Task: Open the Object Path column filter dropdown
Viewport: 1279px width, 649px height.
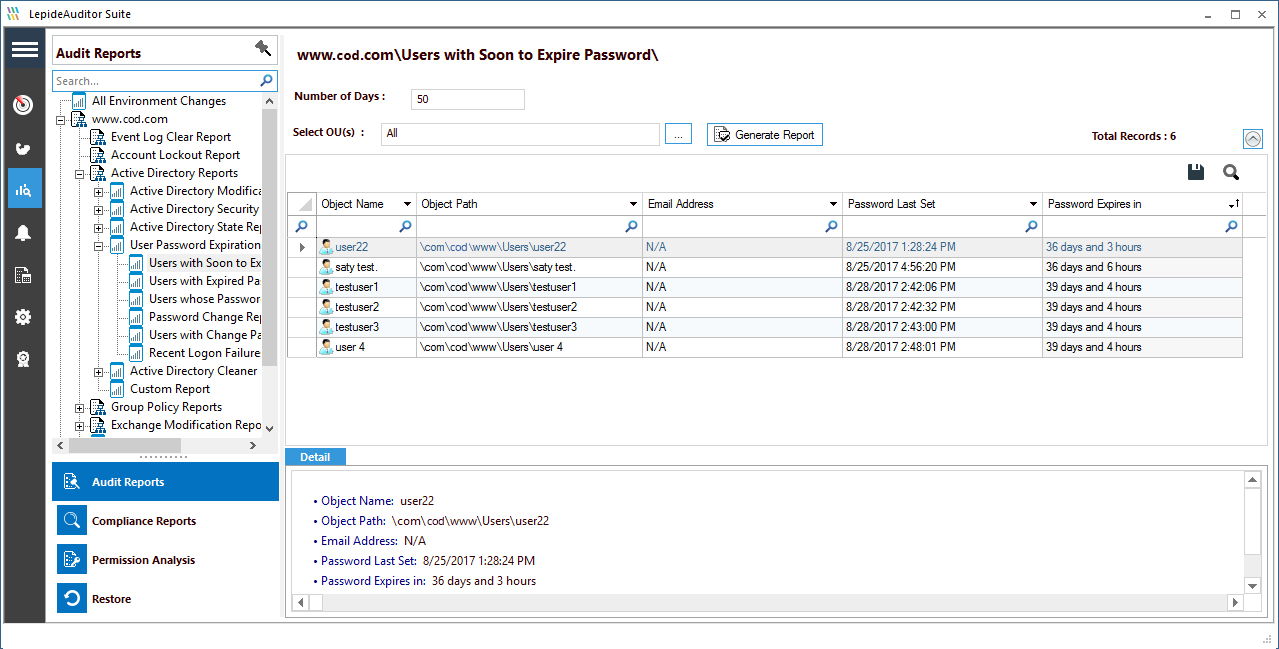Action: coord(633,204)
